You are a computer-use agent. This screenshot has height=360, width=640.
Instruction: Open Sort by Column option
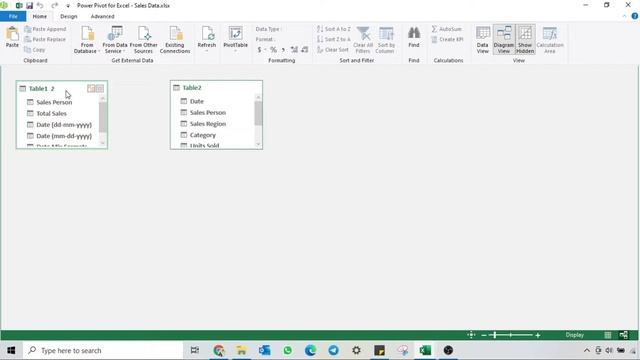[386, 39]
